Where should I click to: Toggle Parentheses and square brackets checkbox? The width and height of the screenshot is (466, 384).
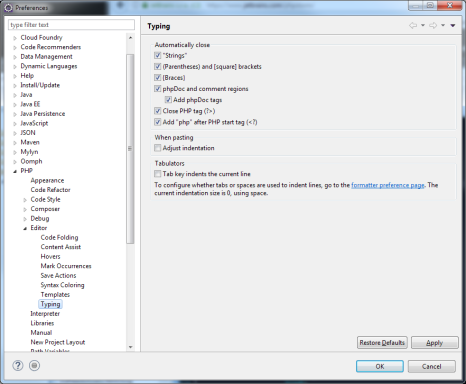(158, 66)
